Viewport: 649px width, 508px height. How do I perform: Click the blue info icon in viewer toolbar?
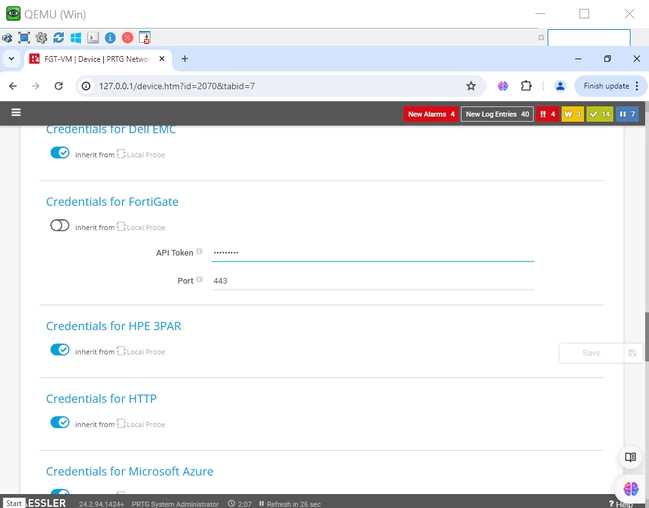110,38
